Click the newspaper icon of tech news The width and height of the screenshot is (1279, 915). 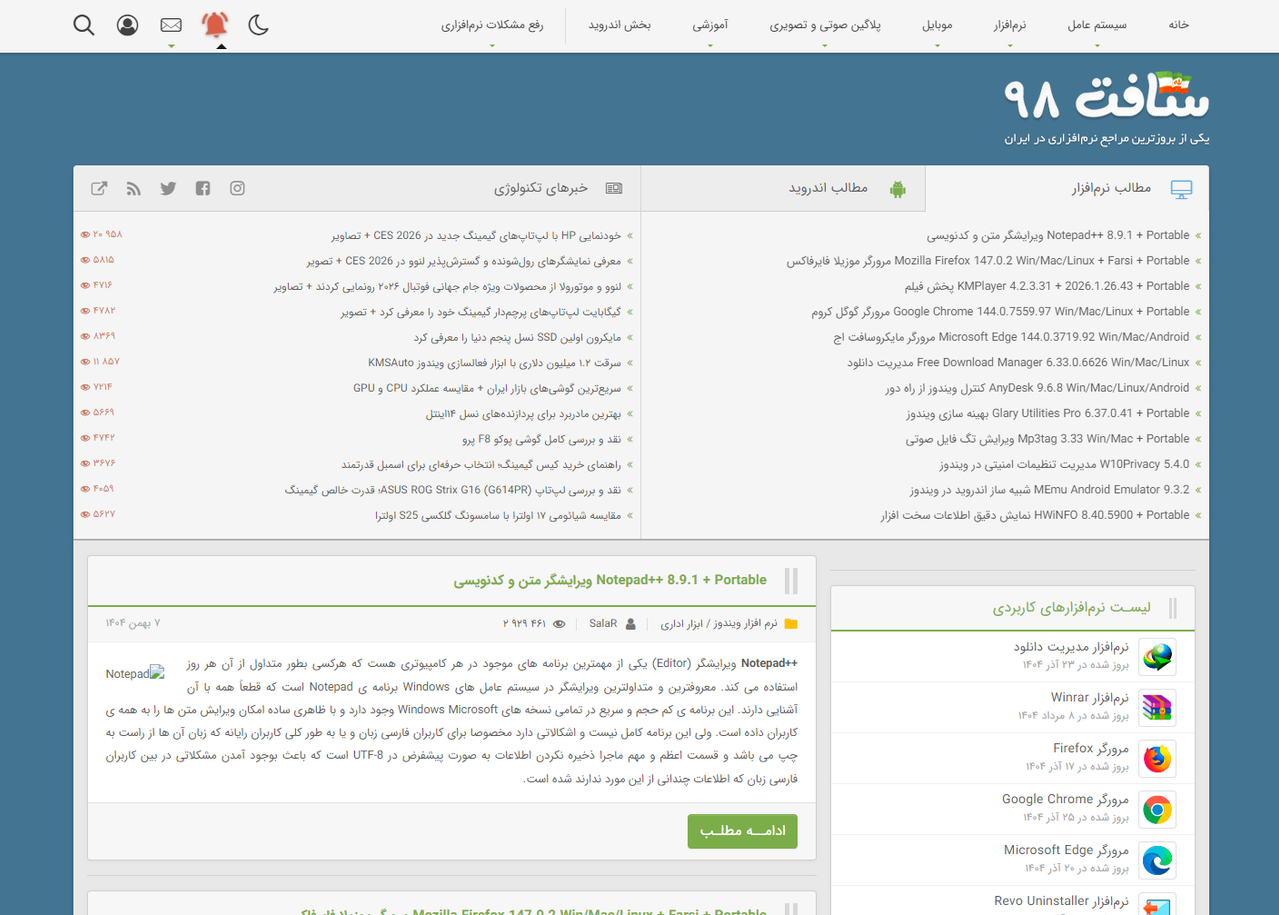click(613, 188)
